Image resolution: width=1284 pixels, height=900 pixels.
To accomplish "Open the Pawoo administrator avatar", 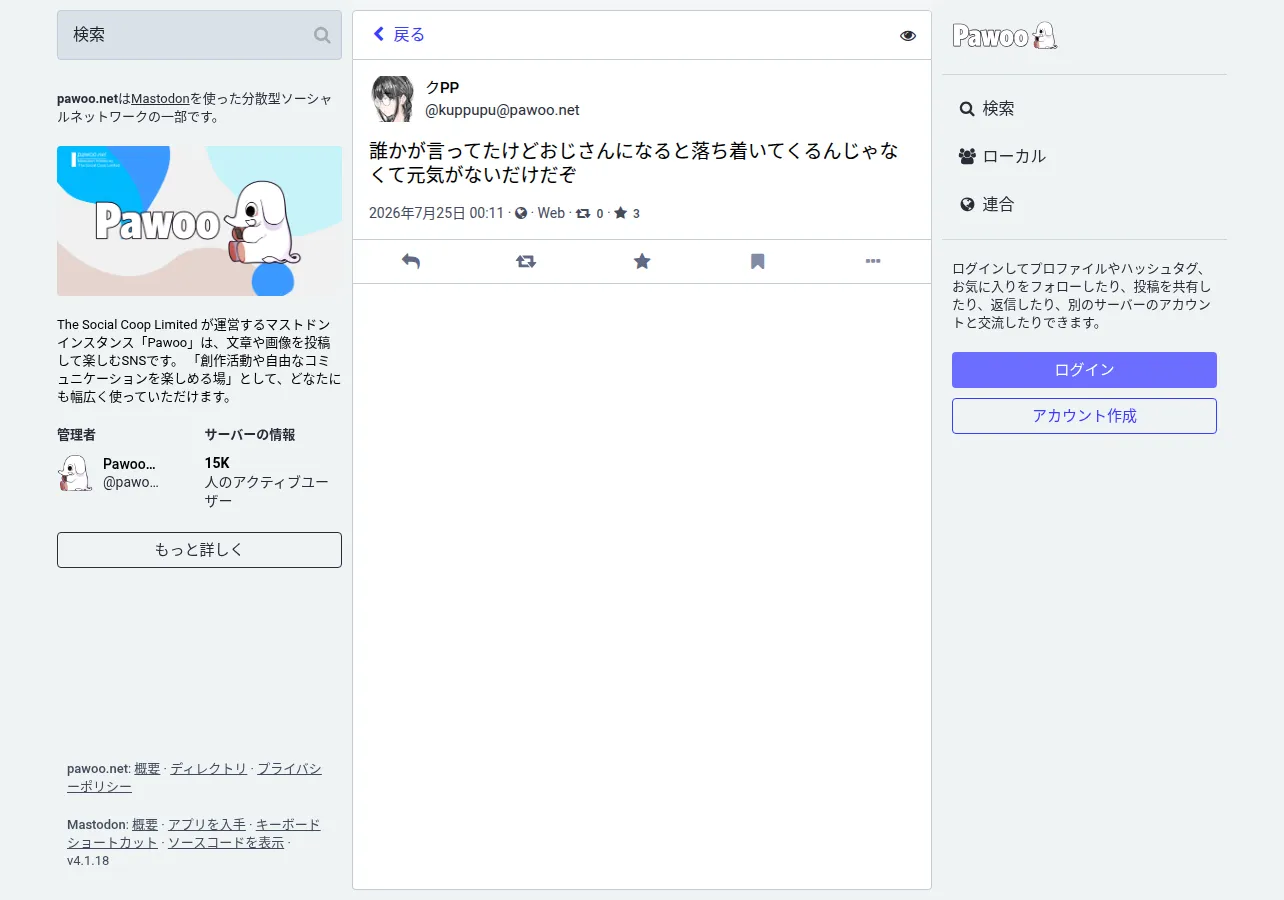I will pos(75,473).
